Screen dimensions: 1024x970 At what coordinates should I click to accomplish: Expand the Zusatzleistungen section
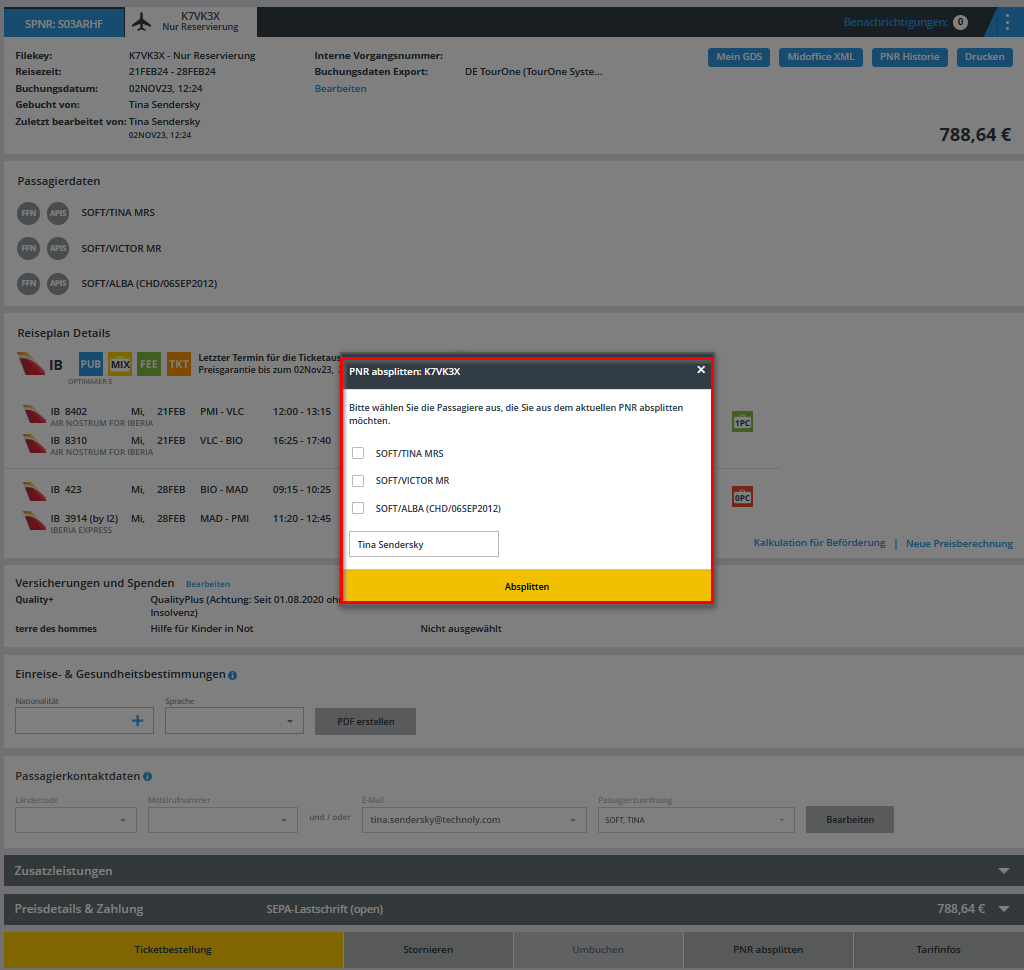pyautogui.click(x=1004, y=871)
